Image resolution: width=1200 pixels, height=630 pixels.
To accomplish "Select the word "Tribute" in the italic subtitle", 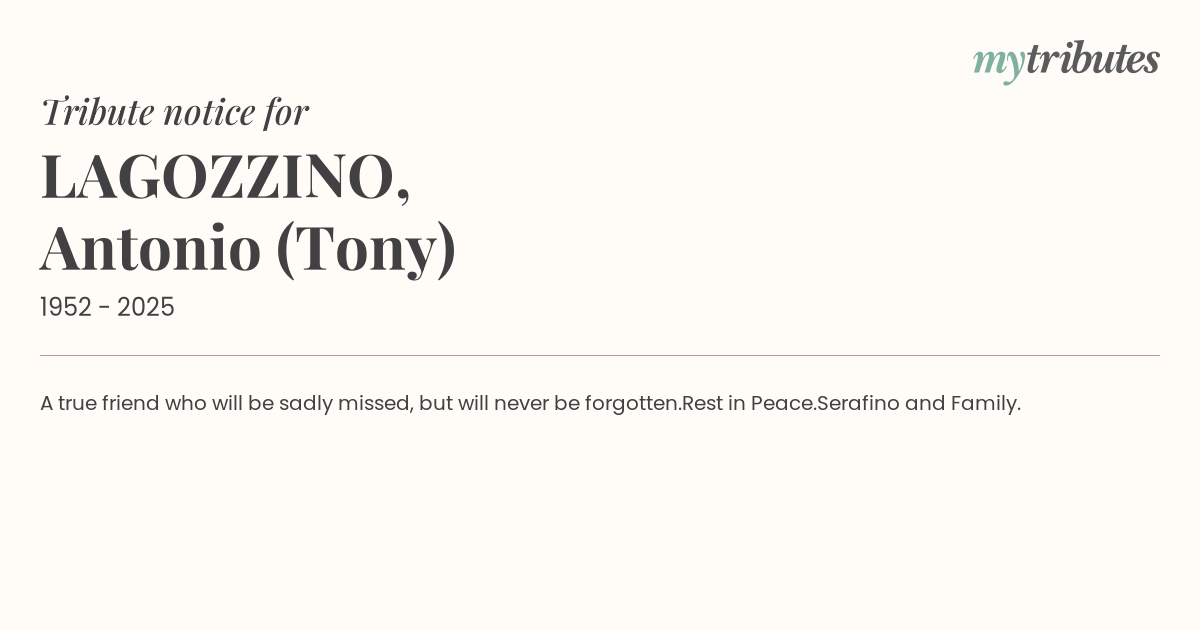I will 97,111.
